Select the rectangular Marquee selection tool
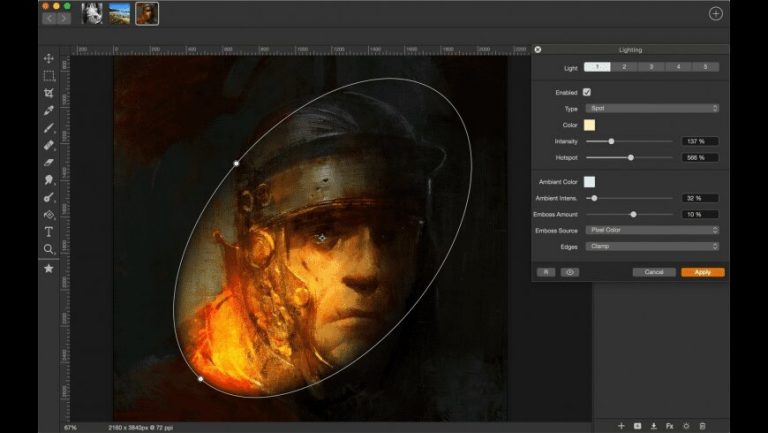 coord(48,75)
